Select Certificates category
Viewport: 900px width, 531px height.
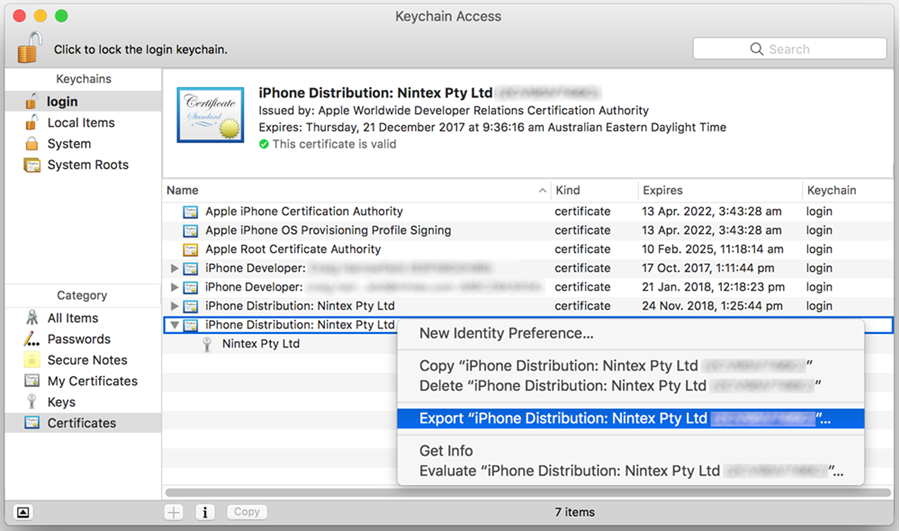coord(83,423)
